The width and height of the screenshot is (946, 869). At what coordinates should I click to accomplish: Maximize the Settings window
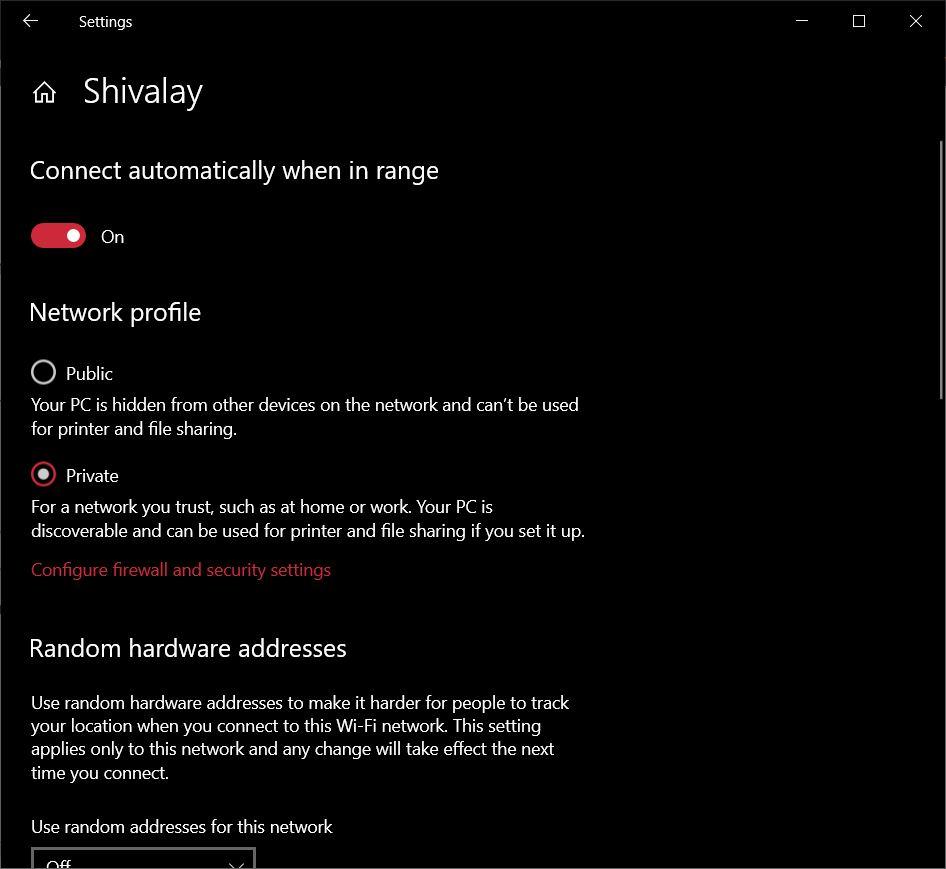858,21
